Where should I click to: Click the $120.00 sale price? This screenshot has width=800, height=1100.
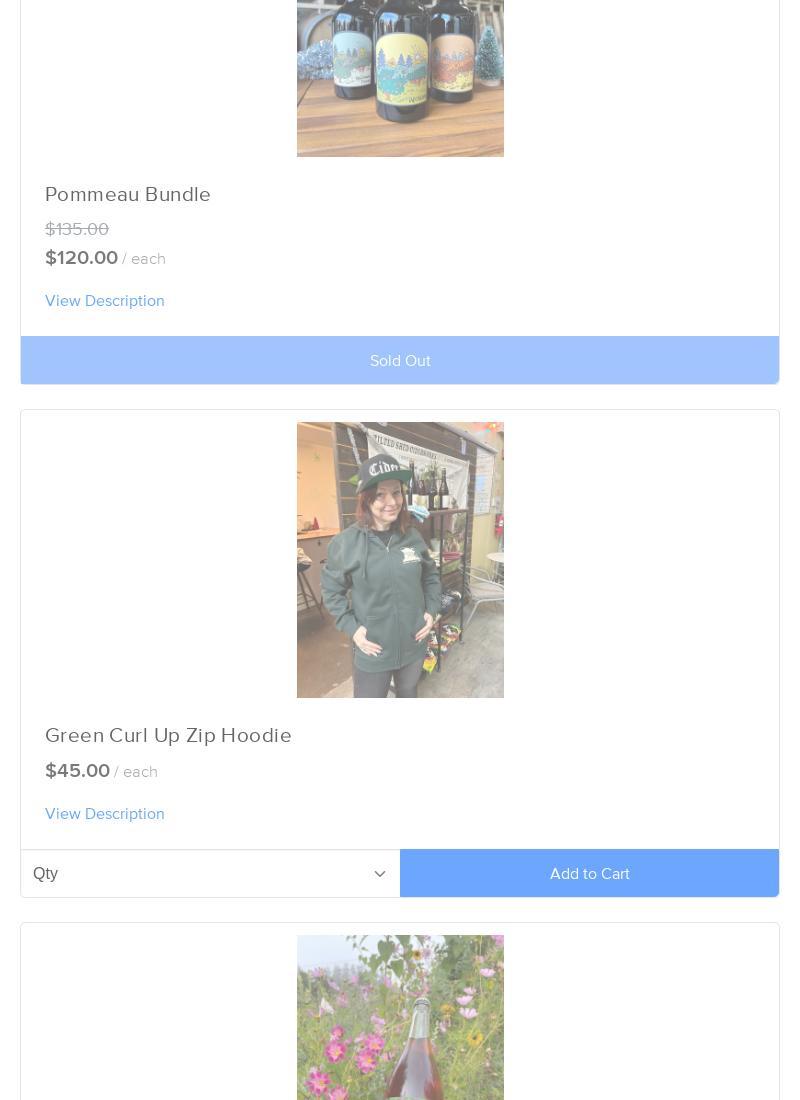[81, 258]
